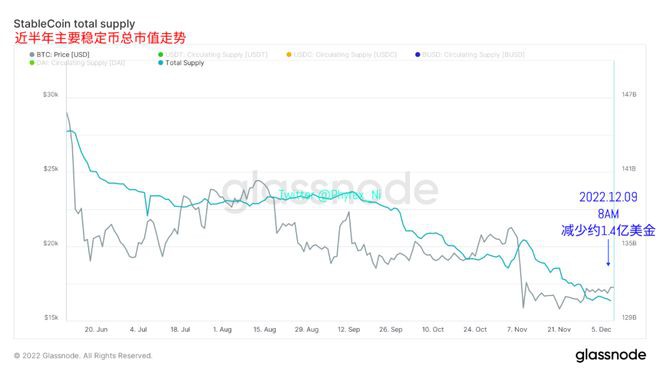The image size is (660, 372).
Task: Toggle the Total Supply legend entry
Action: coord(181,63)
